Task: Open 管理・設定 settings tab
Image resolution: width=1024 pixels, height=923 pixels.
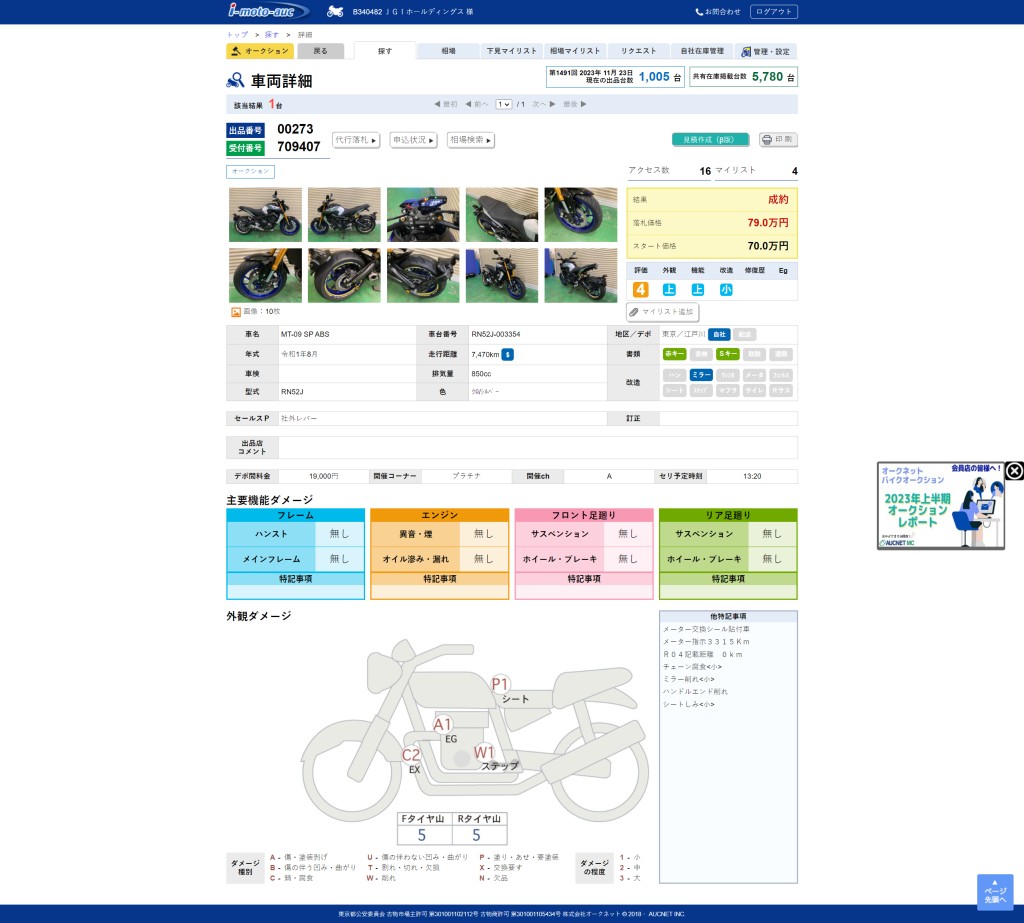Action: click(765, 51)
